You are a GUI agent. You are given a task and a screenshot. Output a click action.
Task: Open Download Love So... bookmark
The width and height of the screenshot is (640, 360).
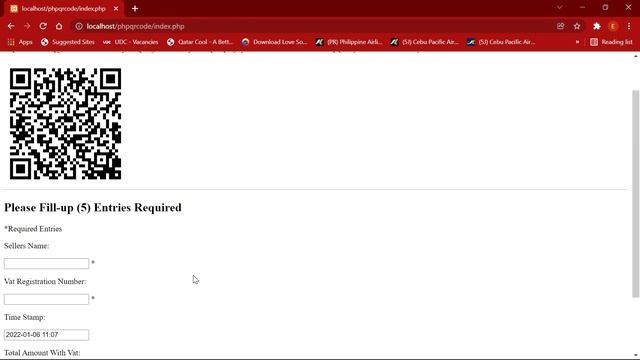pyautogui.click(x=275, y=42)
